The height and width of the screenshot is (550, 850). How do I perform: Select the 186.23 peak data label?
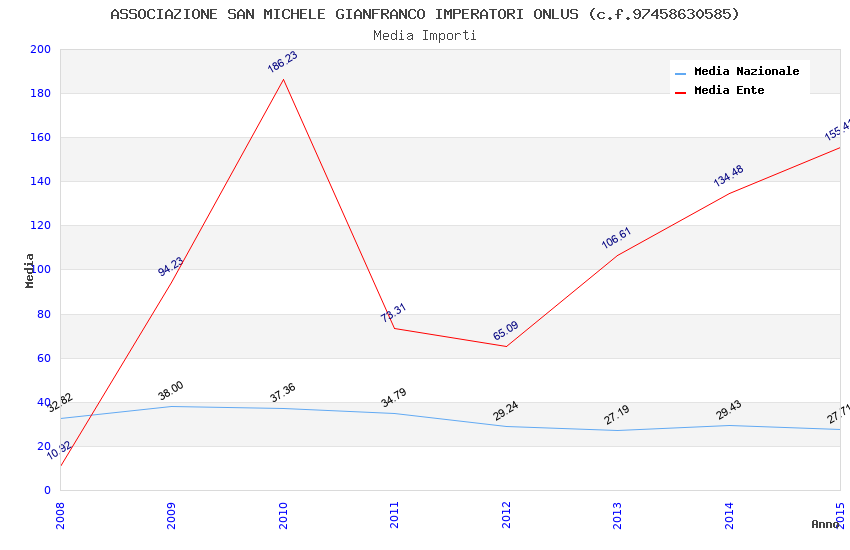282,61
